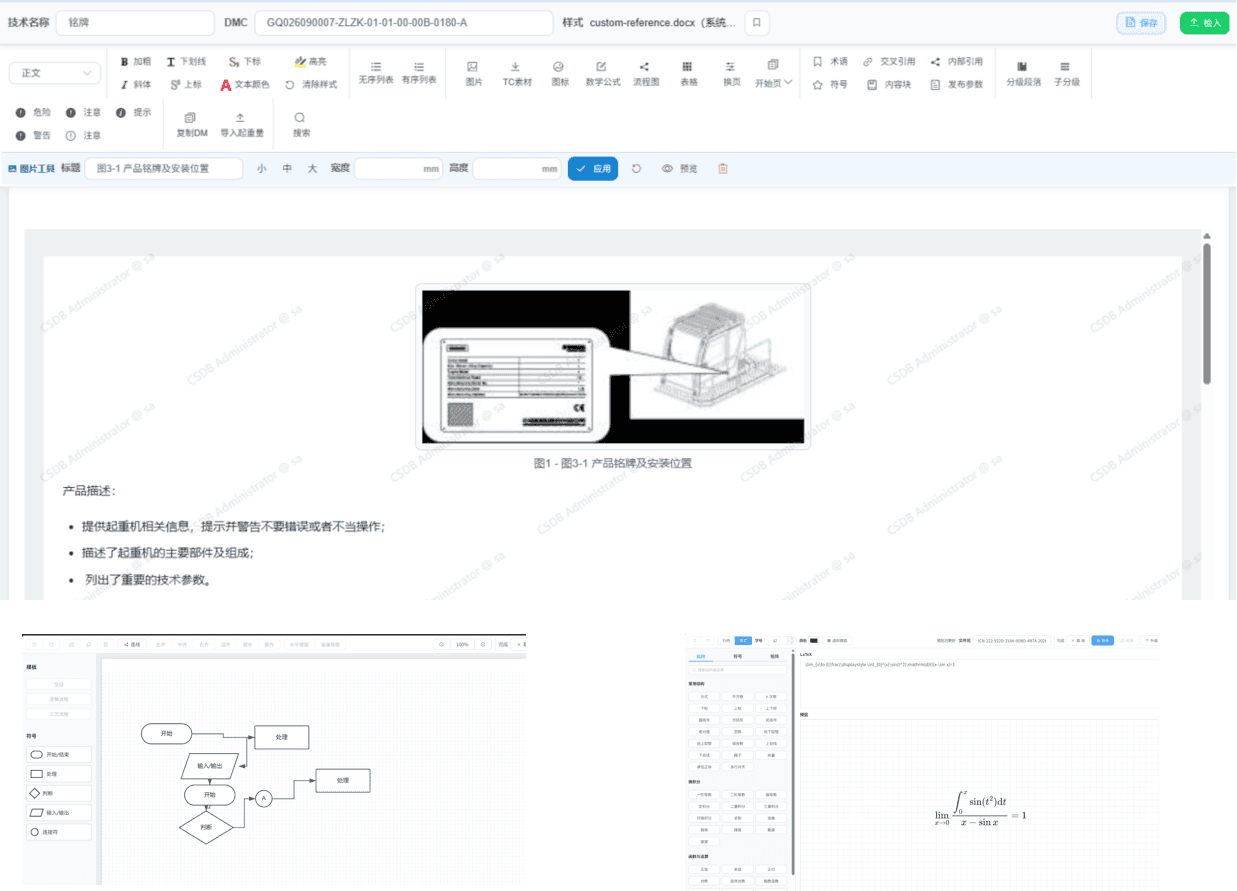Pick a 文本颜色 text color

point(245,85)
